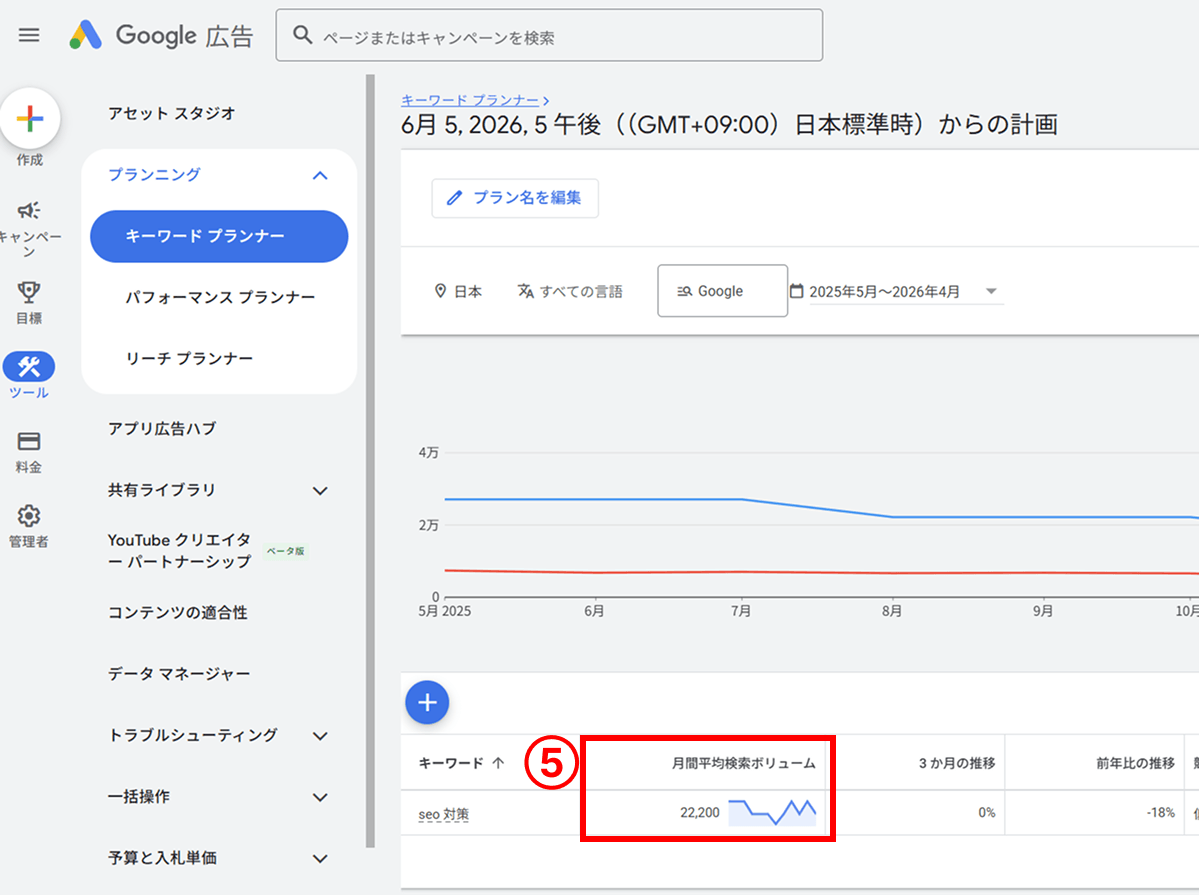Collapse the プランニング section

pos(320,175)
